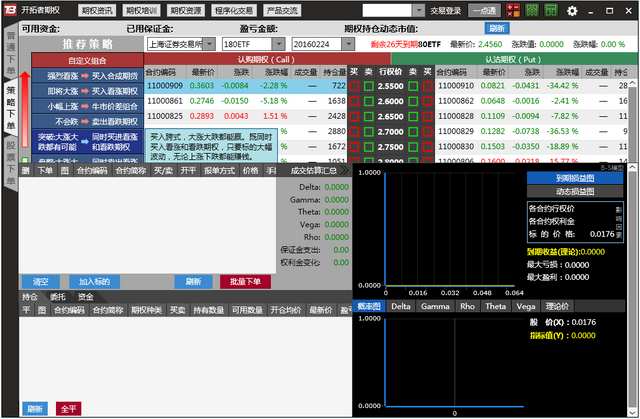640x419 pixels.
Task: Open the 资金 tab
Action: (x=85, y=297)
